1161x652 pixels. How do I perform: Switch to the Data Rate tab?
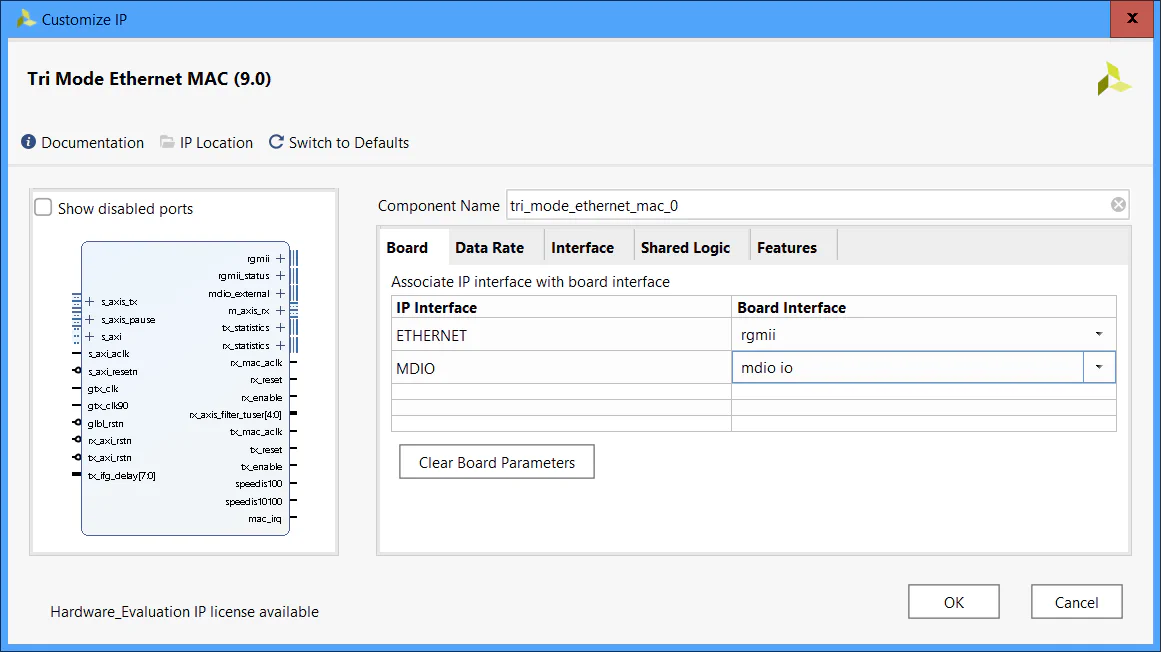coord(489,247)
